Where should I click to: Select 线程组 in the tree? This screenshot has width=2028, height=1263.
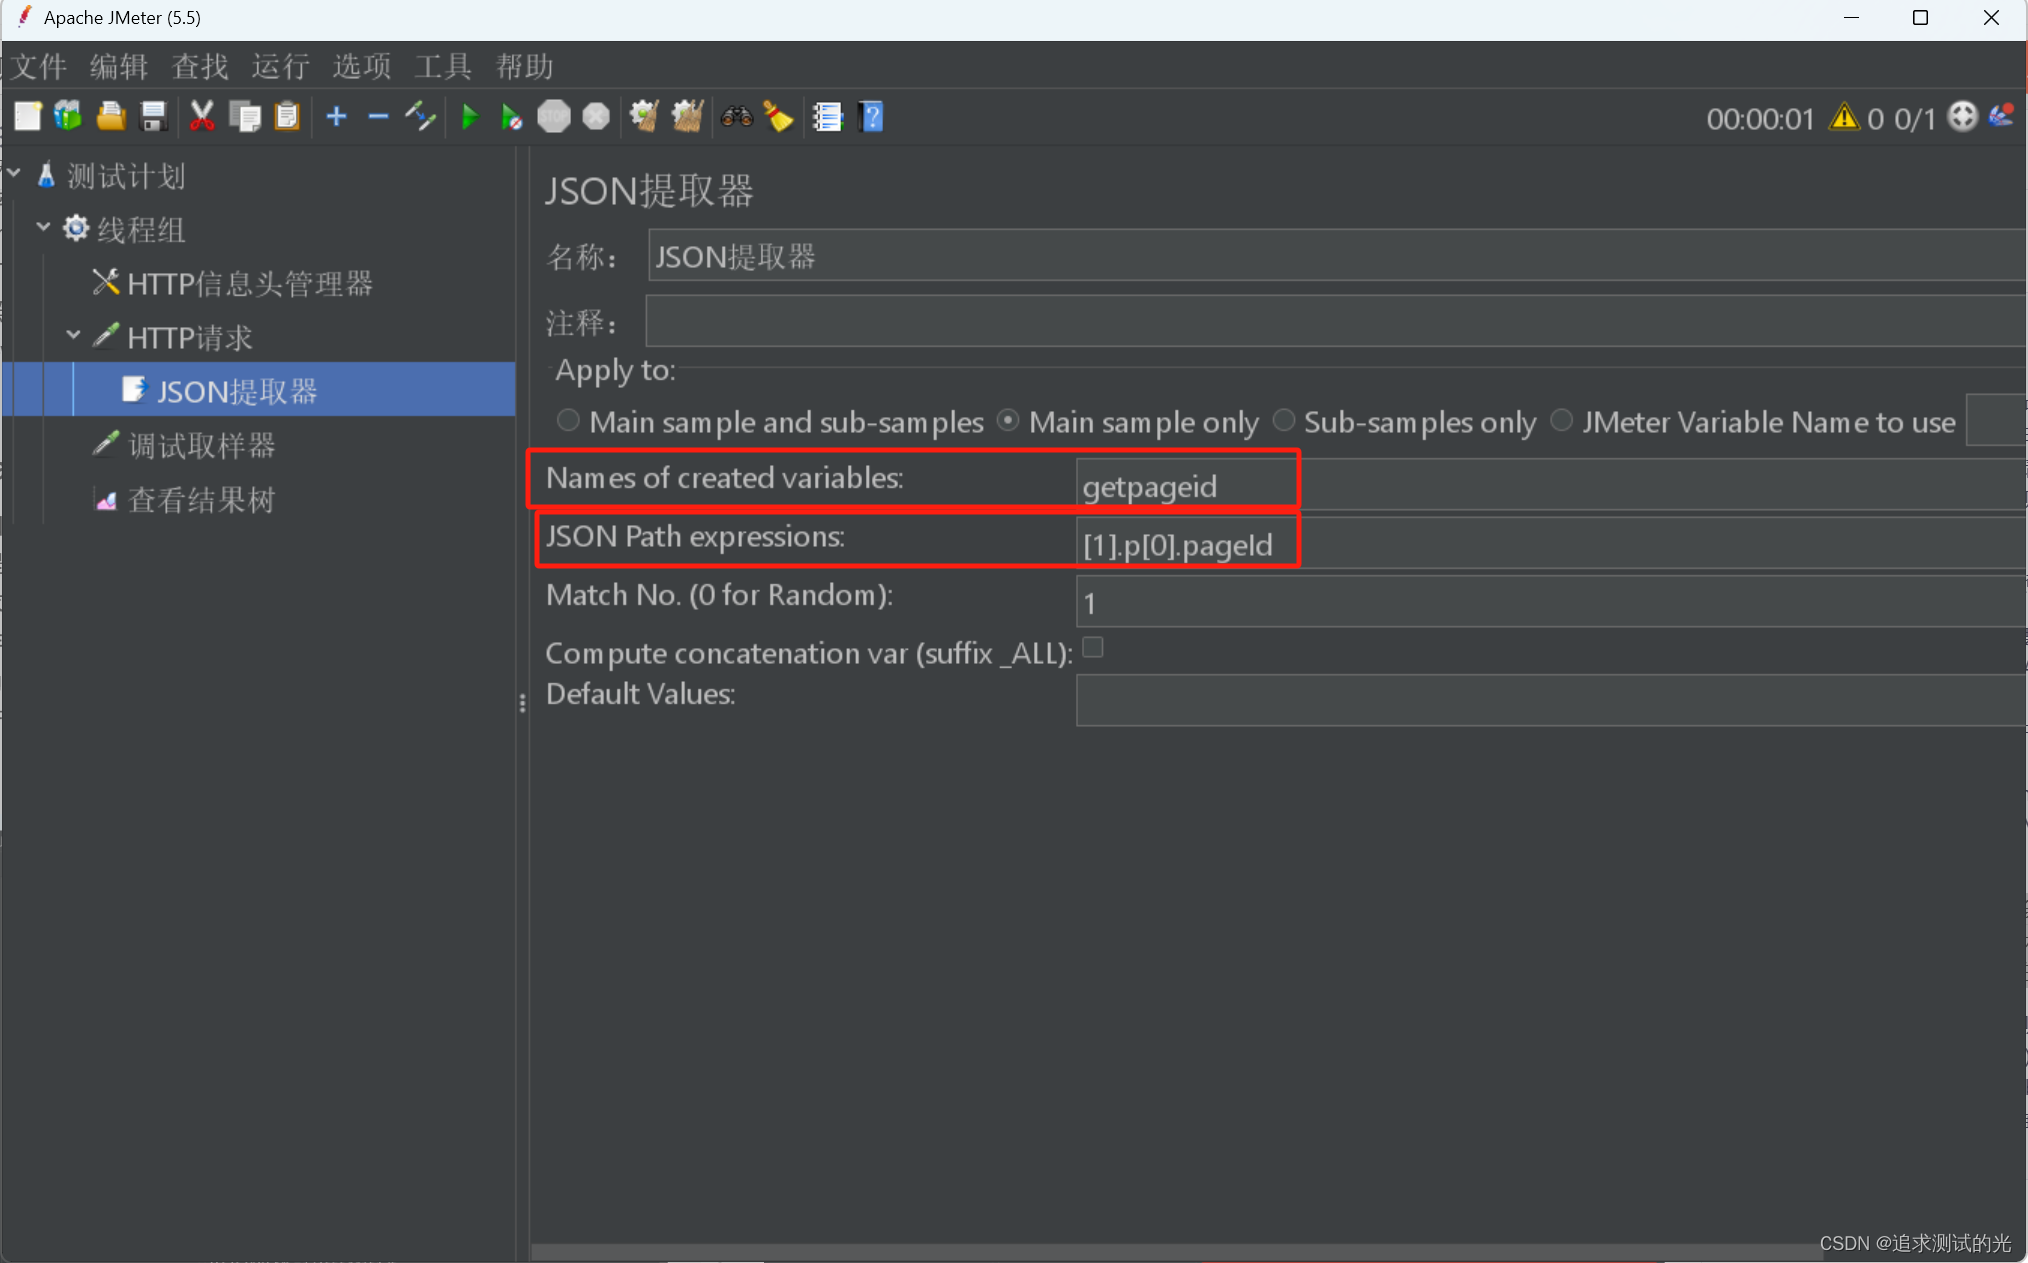coord(141,230)
